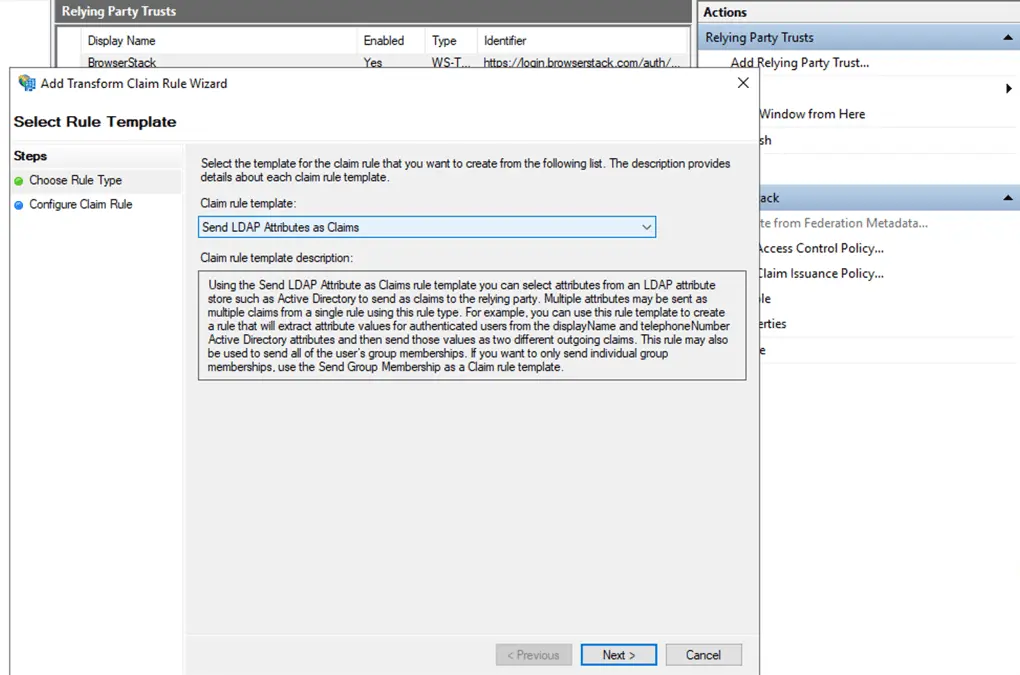Close the Add Transform Claim Rule Wizard
Viewport: 1020px width, 675px height.
pos(743,83)
